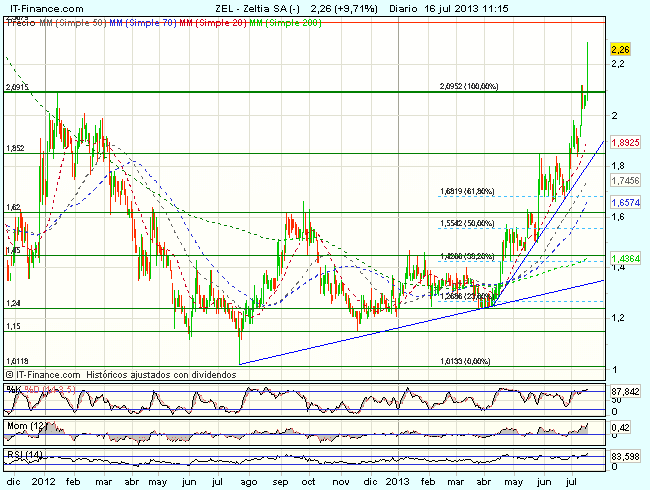This screenshot has height=490, width=650.
Task: Click the Fibonacci 50,00% level label
Action: click(467, 223)
